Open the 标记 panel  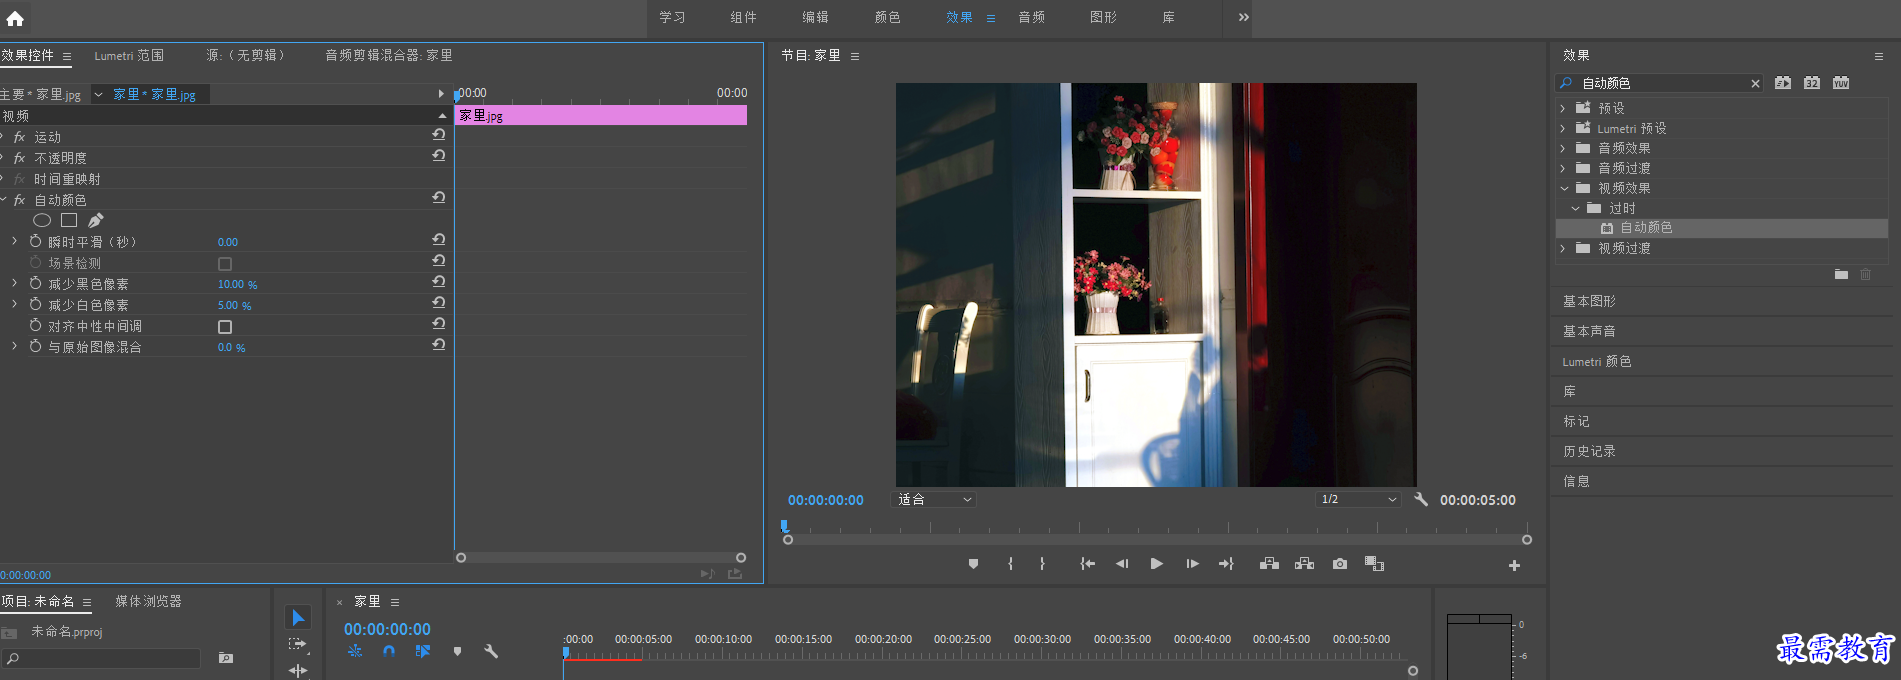pyautogui.click(x=1576, y=421)
